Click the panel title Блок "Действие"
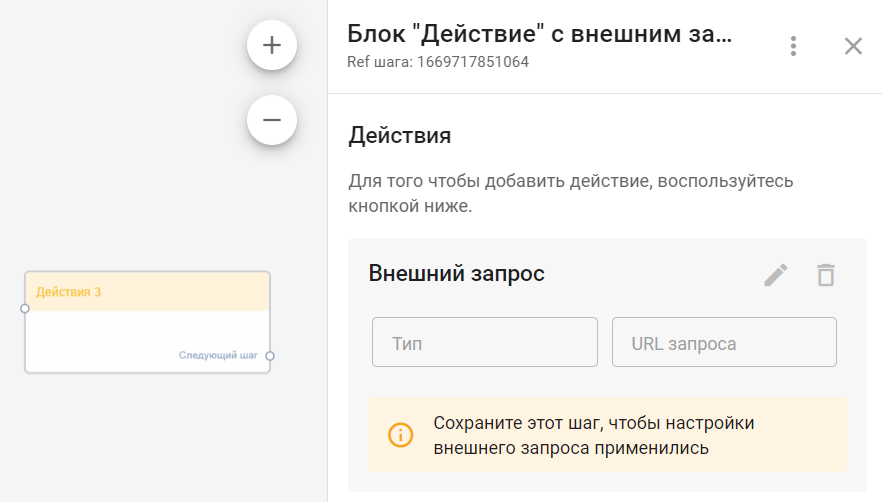 (x=539, y=34)
